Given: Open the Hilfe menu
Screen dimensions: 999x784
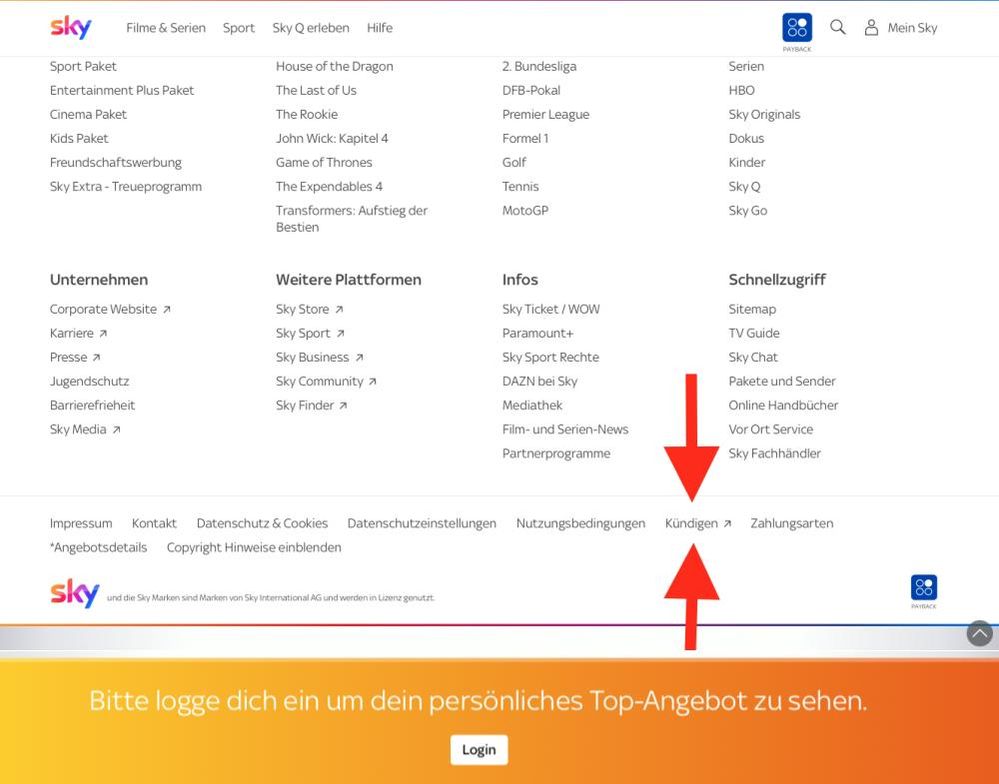Looking at the screenshot, I should [380, 28].
